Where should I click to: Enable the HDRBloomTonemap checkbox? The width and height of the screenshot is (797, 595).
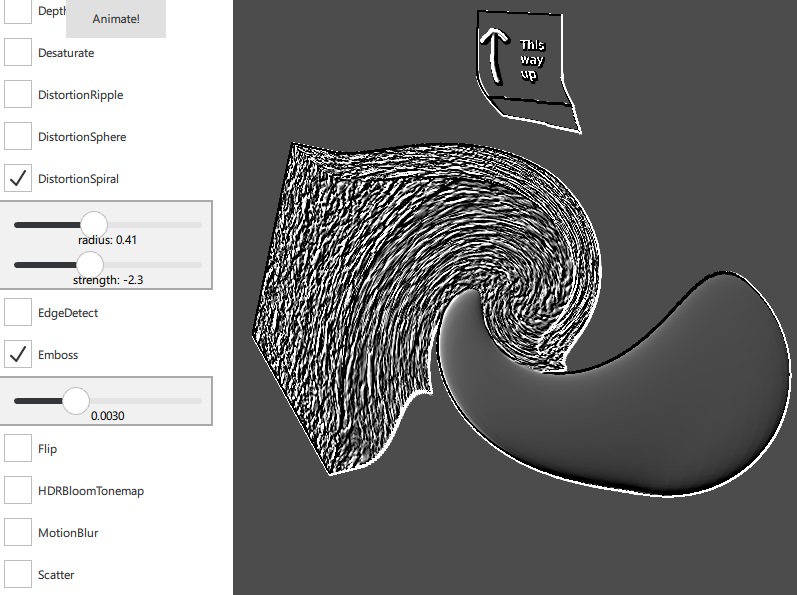(18, 490)
